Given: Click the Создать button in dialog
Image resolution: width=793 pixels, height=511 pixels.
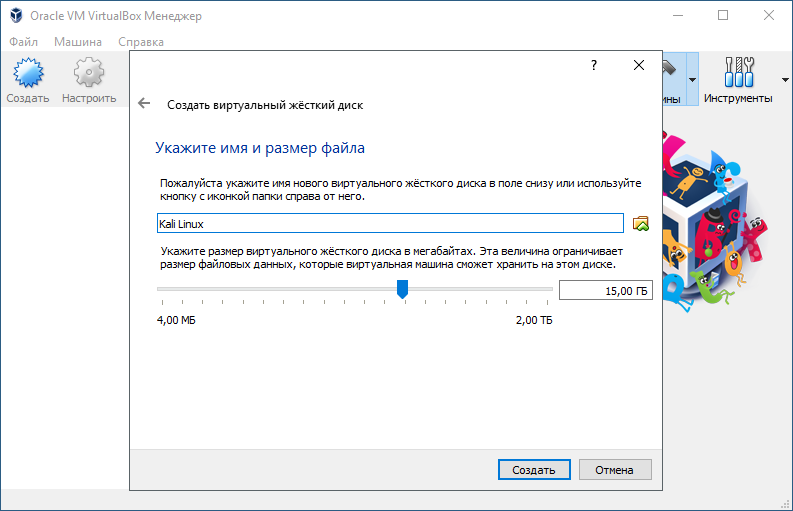Looking at the screenshot, I should (x=534, y=470).
